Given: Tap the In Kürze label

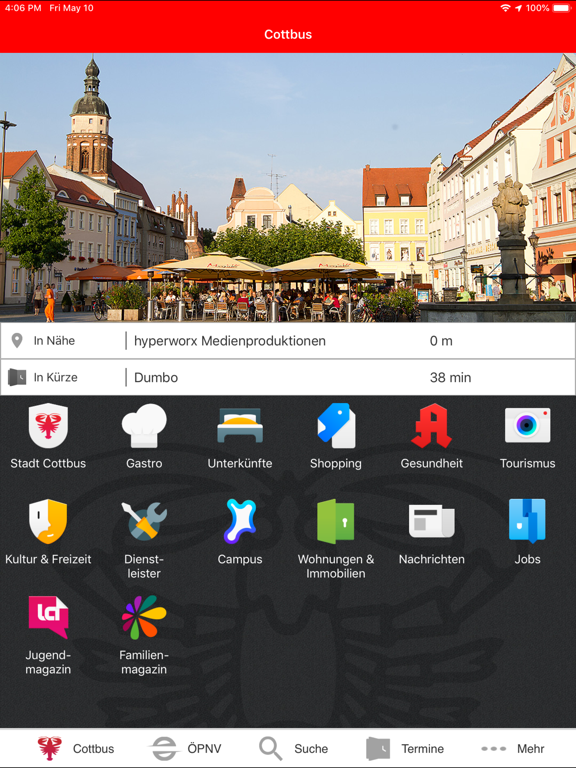Looking at the screenshot, I should (x=55, y=378).
